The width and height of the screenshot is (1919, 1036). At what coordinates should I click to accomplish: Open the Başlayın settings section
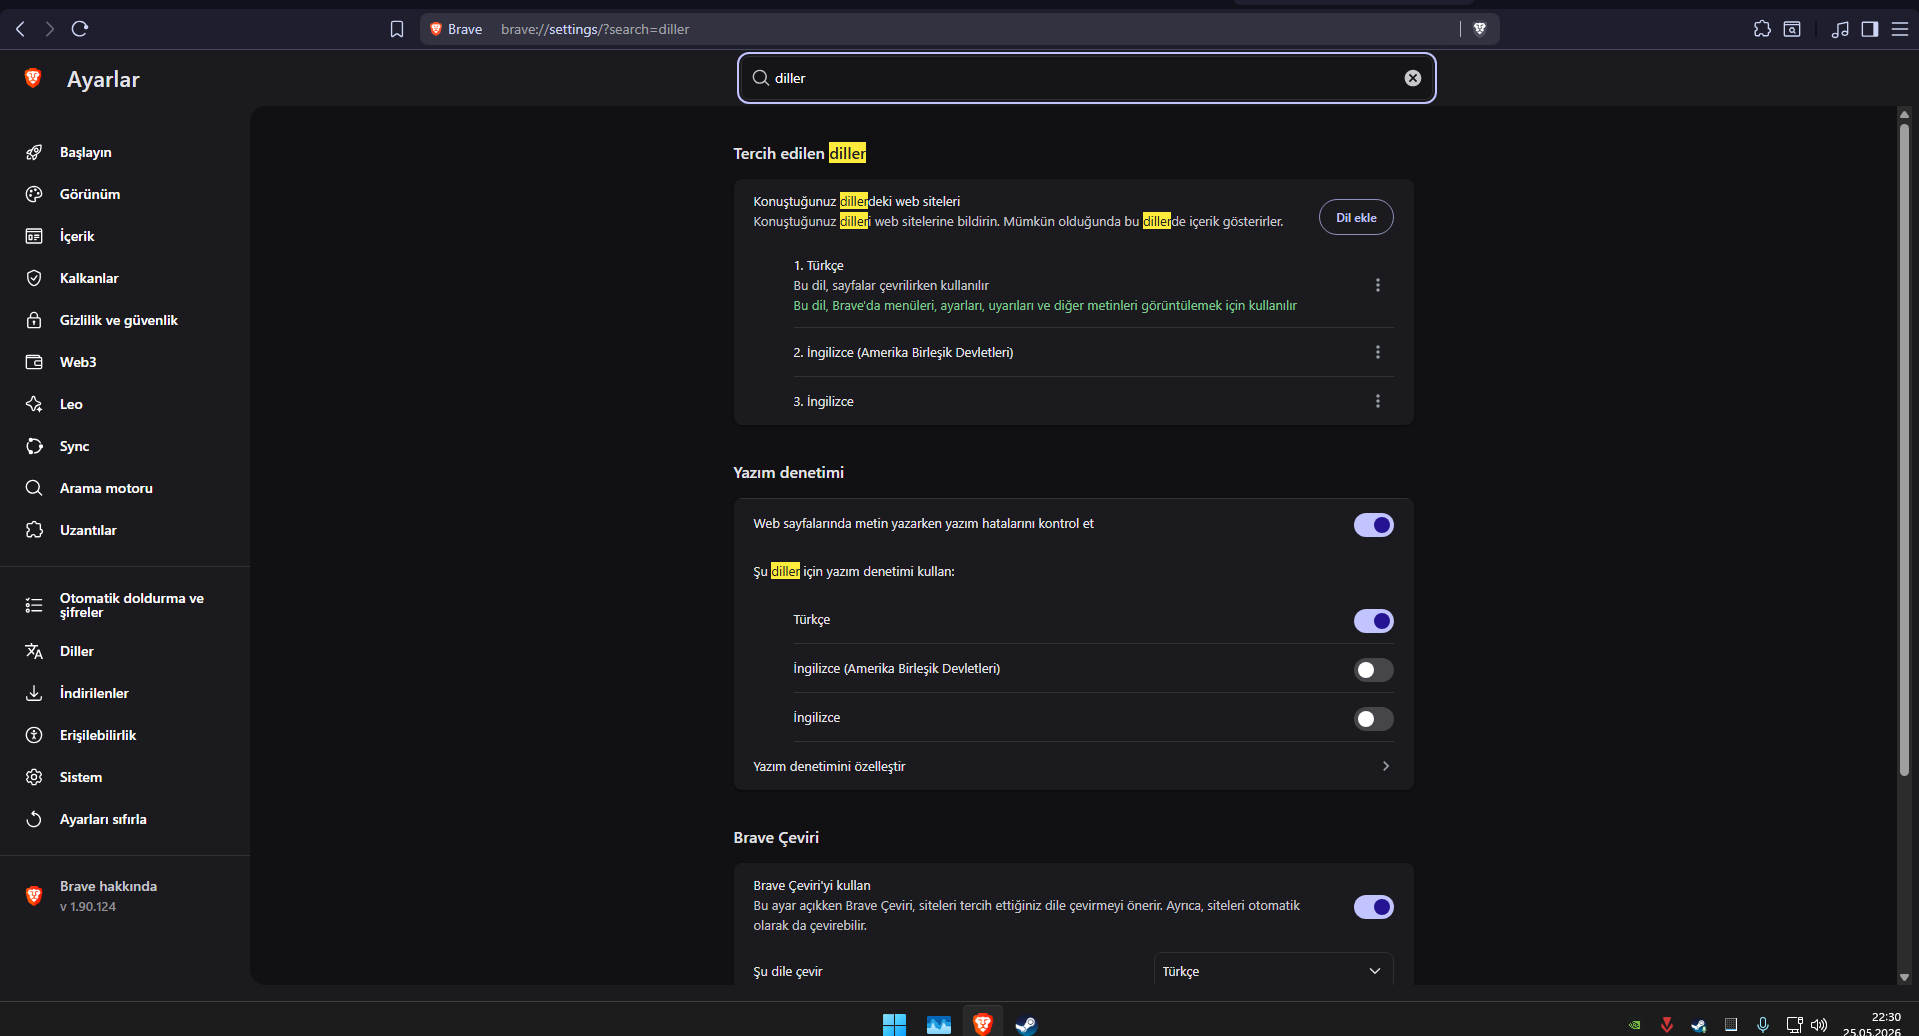[x=86, y=152]
